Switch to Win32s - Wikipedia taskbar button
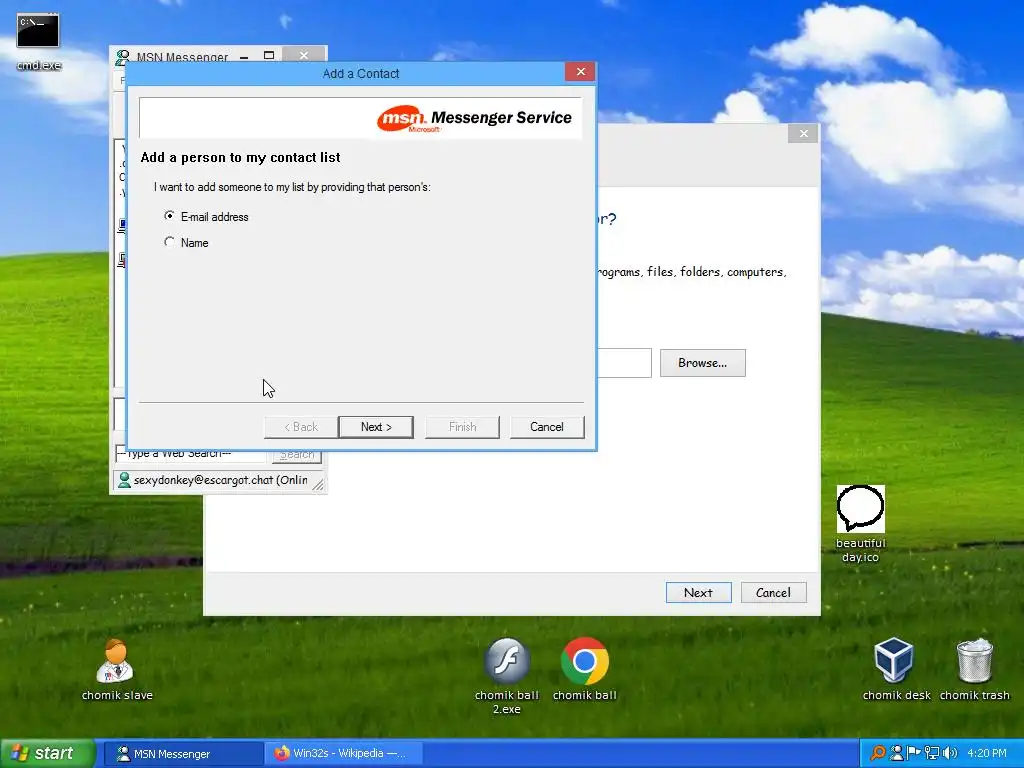Screen dimensions: 1024x768 [344, 754]
